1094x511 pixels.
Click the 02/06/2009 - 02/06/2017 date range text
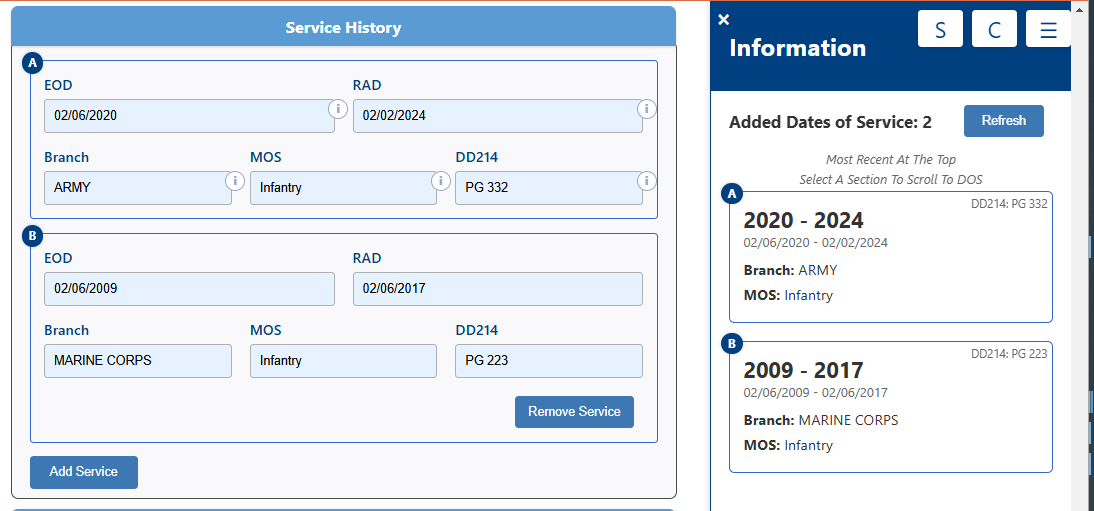tap(816, 392)
